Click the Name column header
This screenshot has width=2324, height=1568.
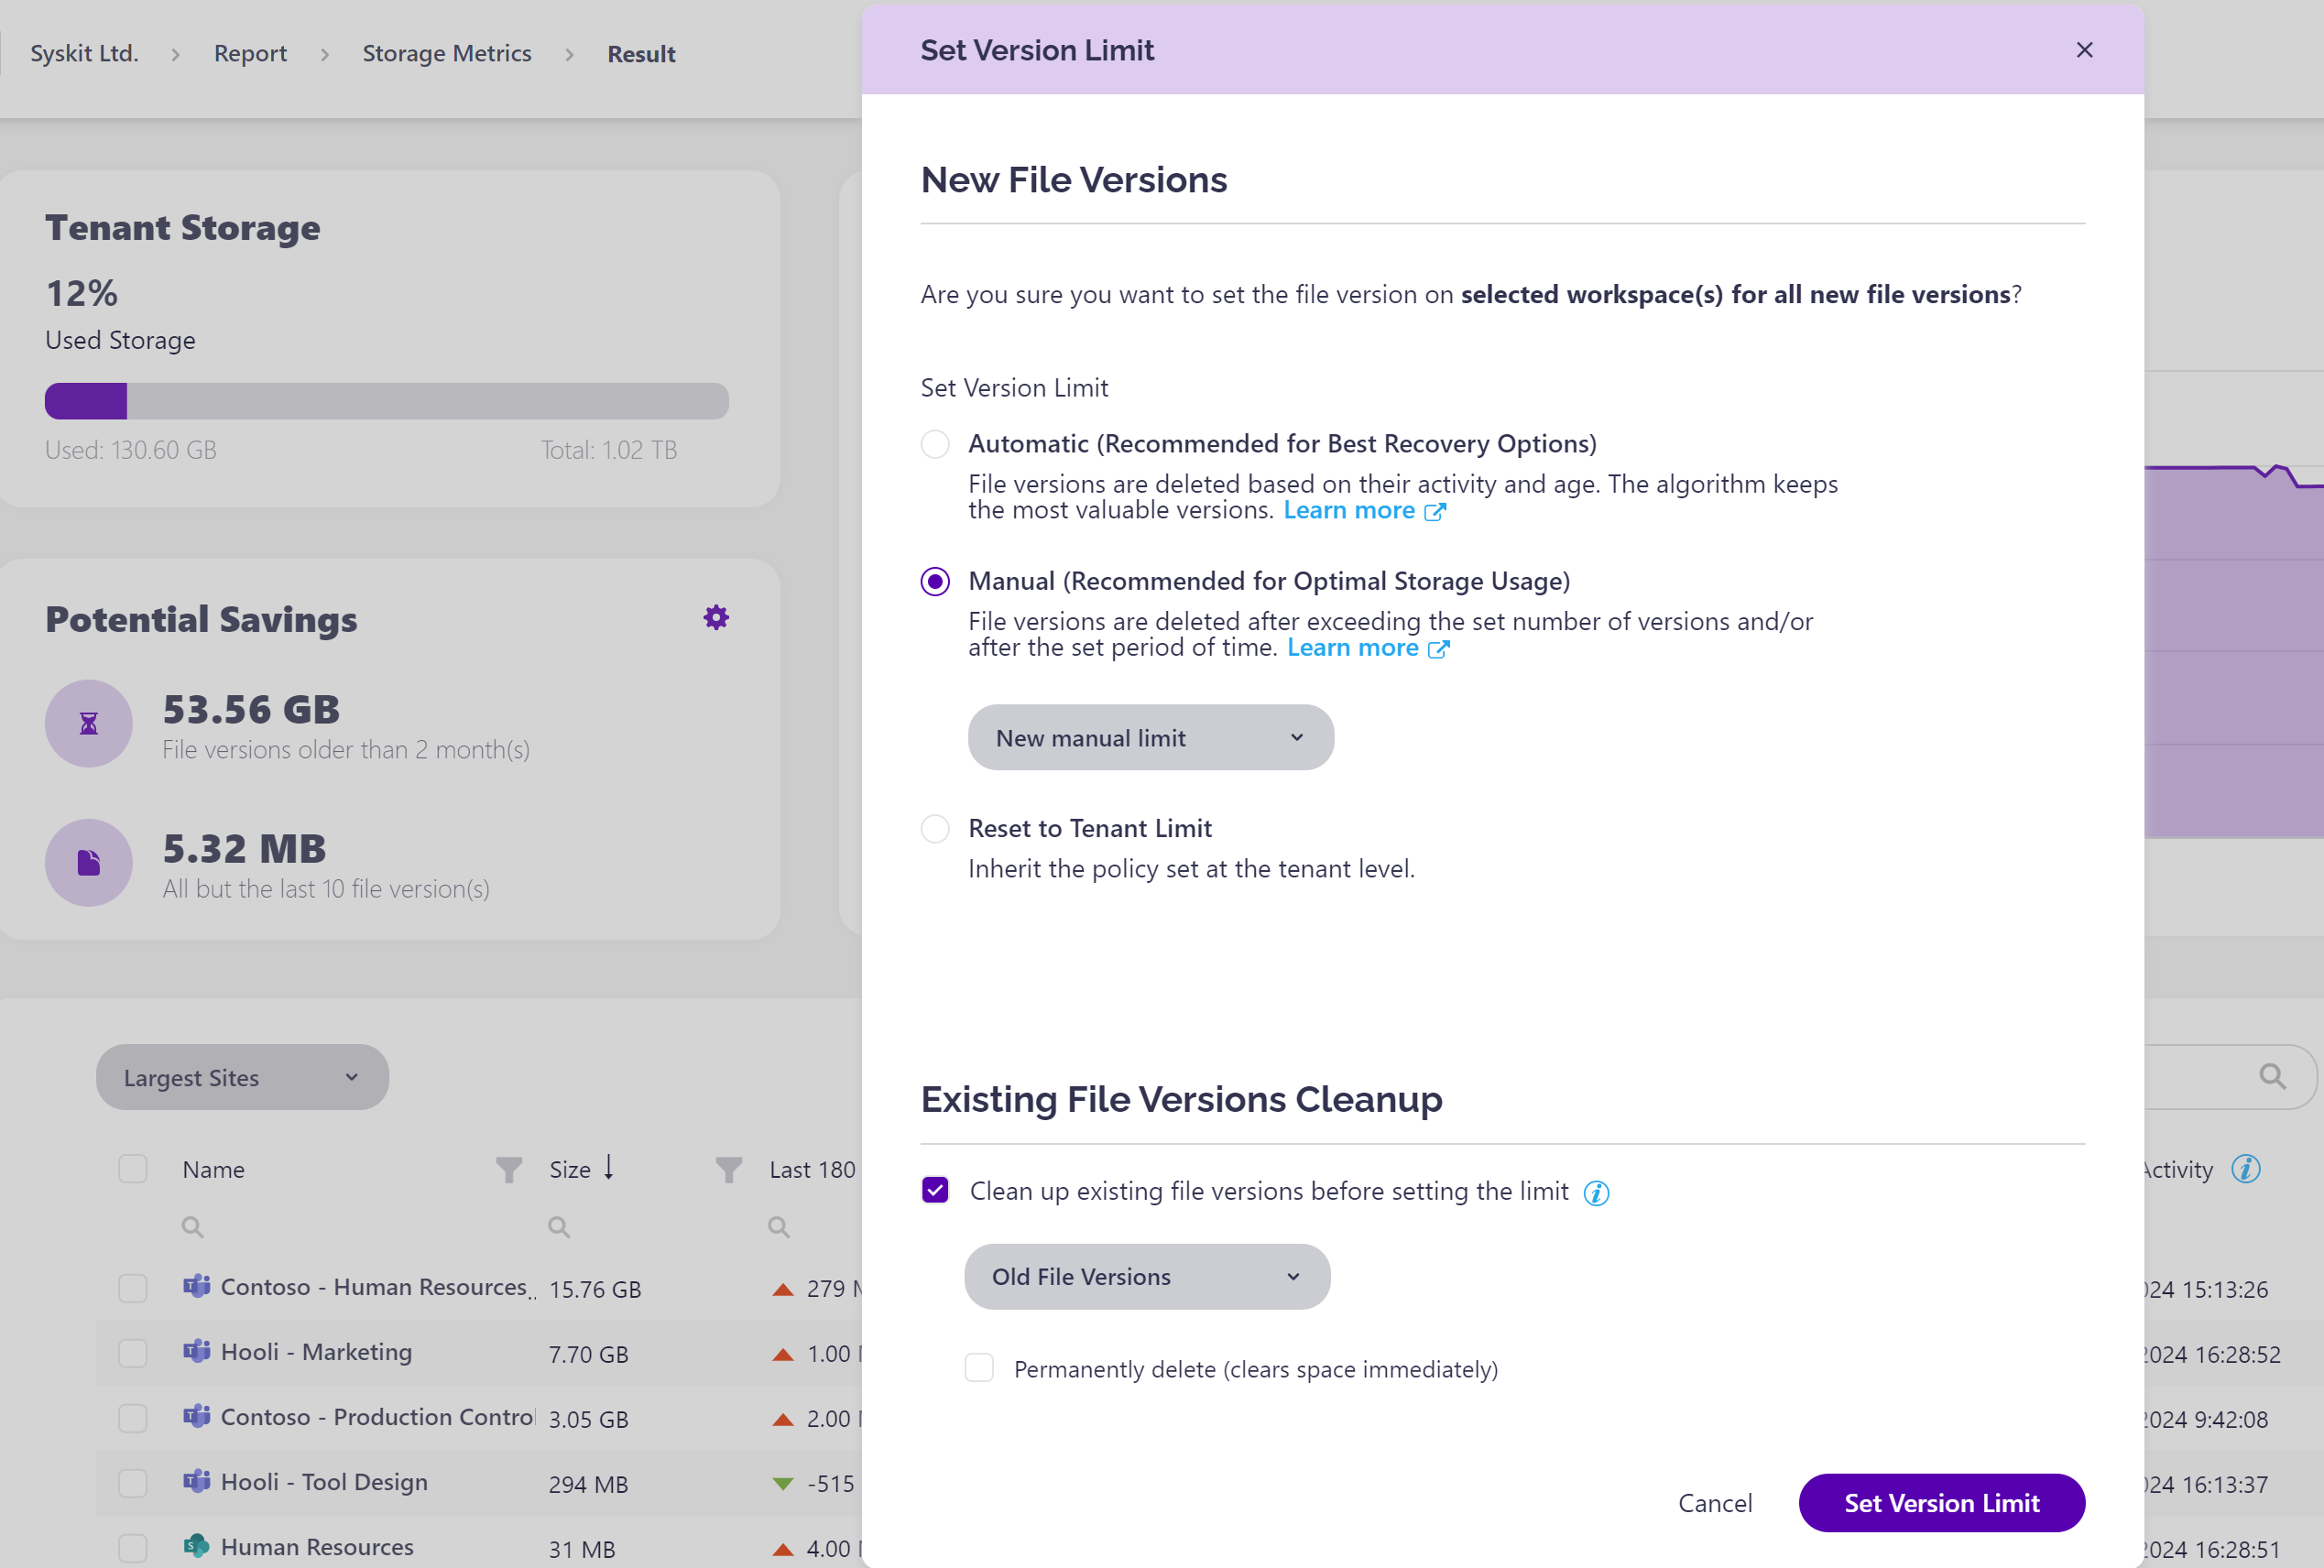click(x=213, y=1169)
